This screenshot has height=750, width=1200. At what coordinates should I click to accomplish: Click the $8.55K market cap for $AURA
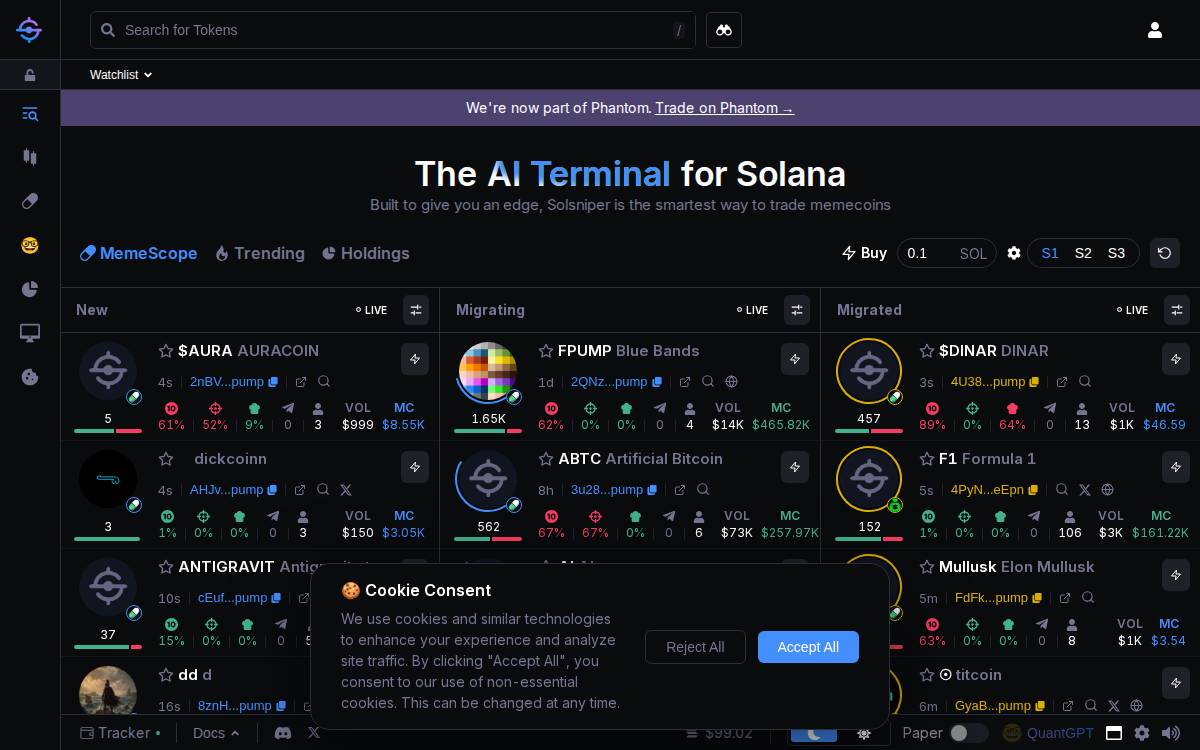(404, 425)
